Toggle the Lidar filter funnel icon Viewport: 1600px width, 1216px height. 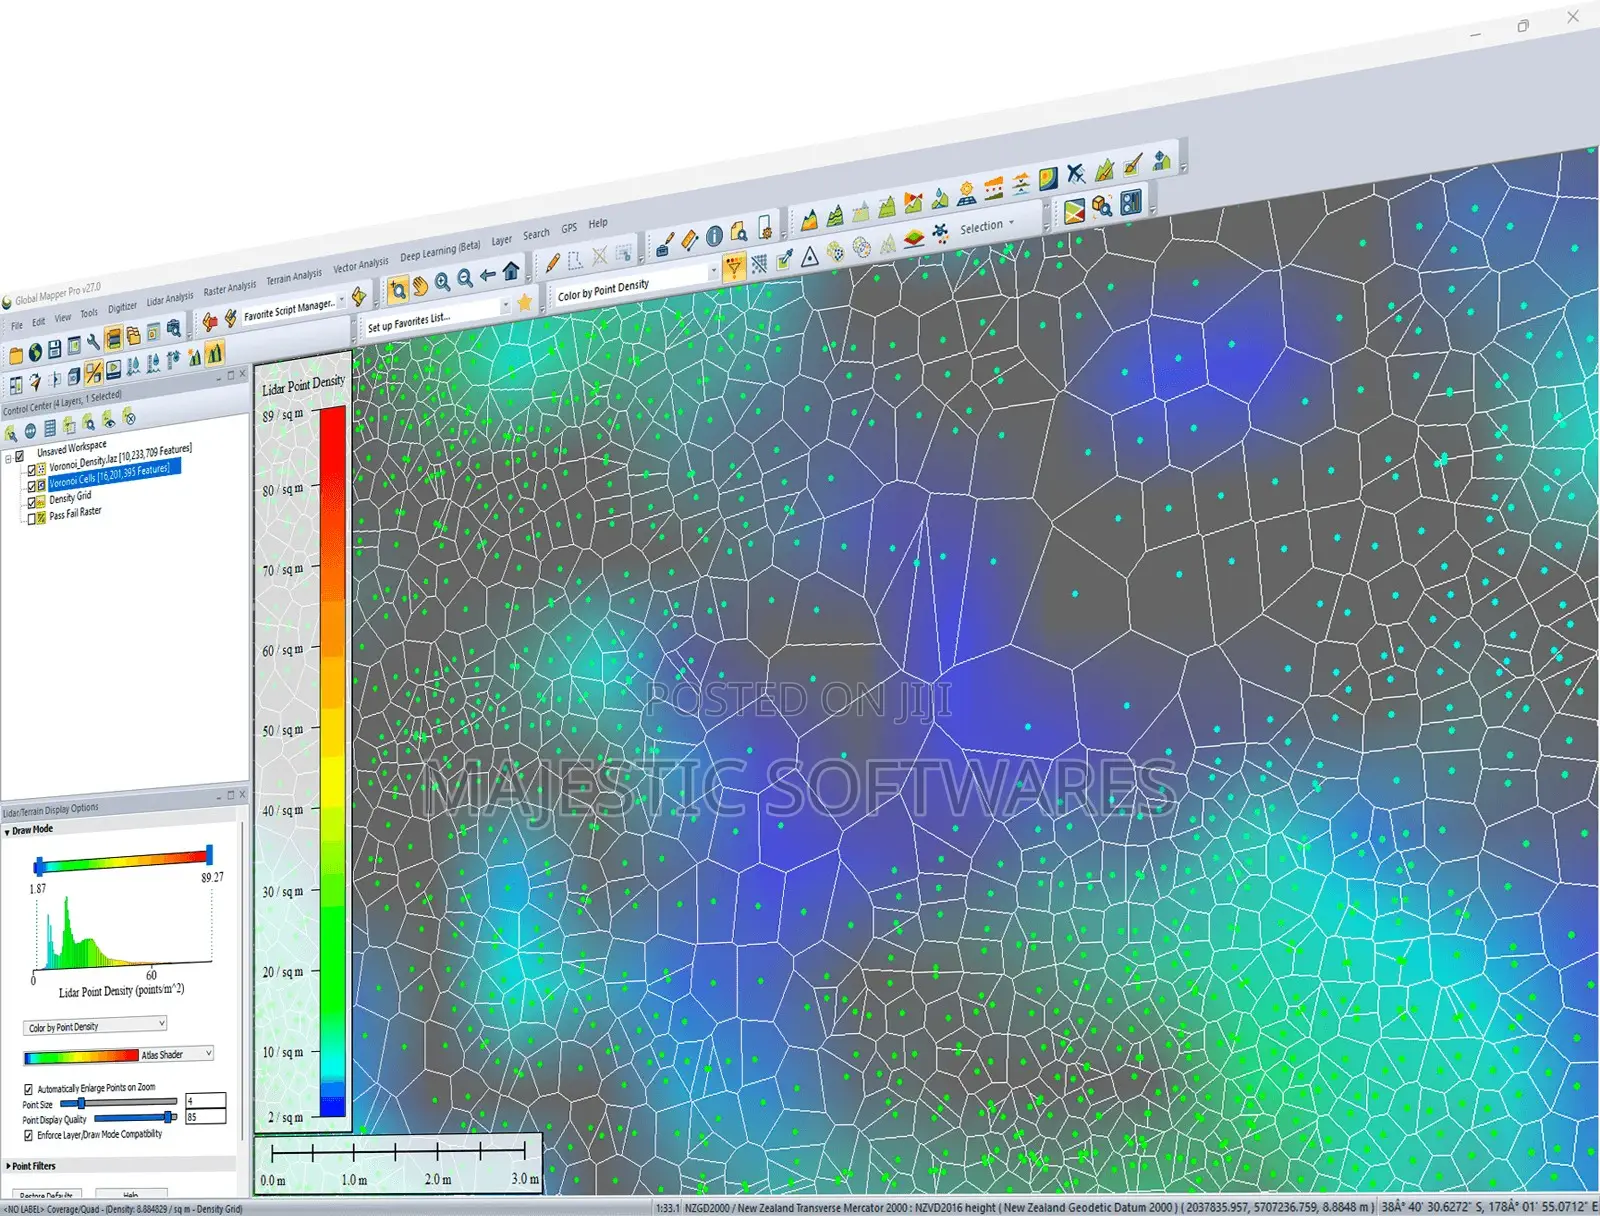click(734, 267)
